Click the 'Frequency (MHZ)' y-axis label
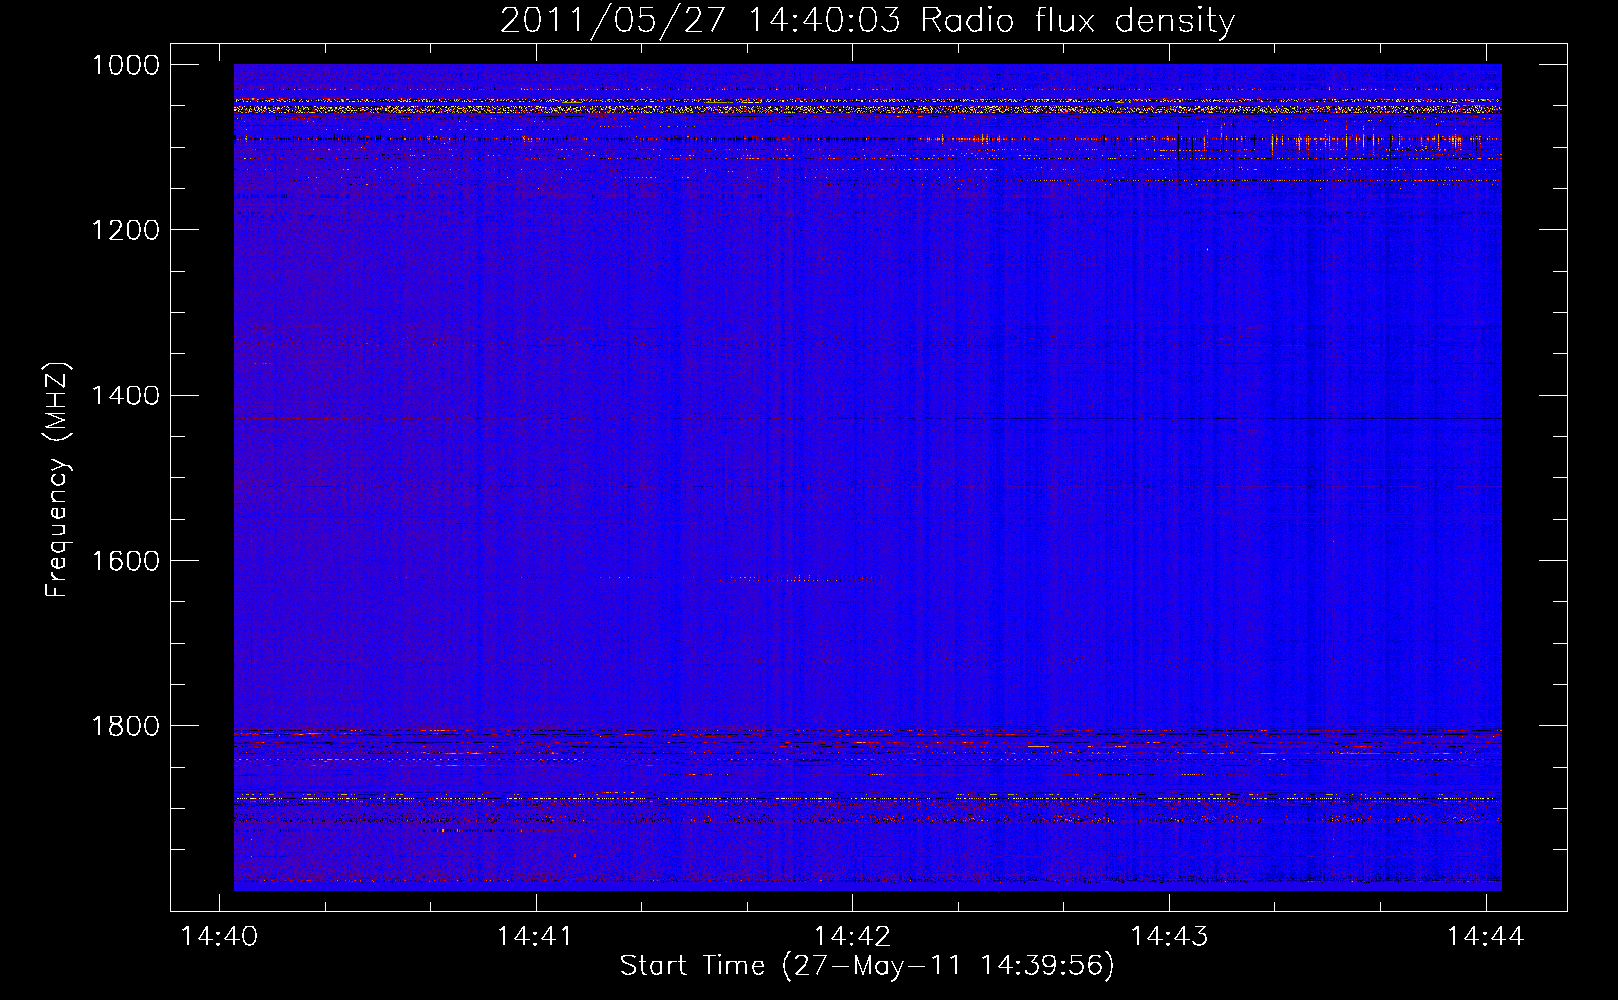 pyautogui.click(x=58, y=480)
